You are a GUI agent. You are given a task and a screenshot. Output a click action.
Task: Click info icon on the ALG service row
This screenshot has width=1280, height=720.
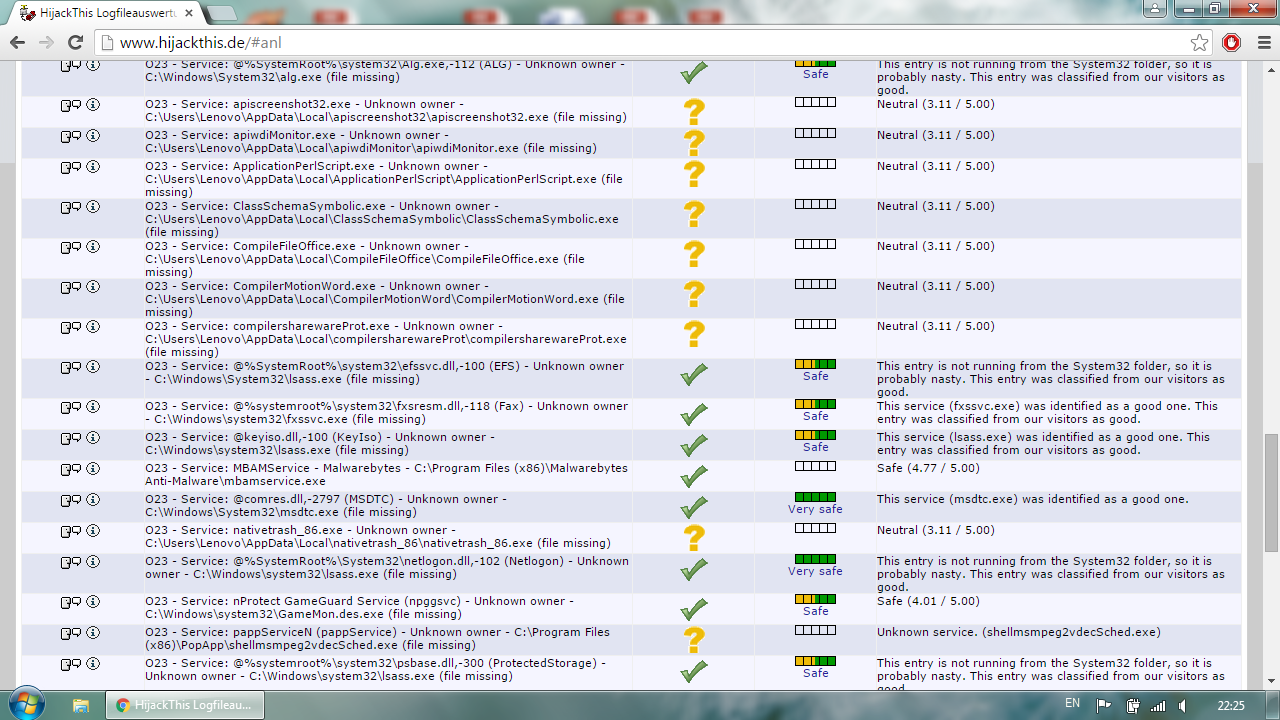pos(93,65)
